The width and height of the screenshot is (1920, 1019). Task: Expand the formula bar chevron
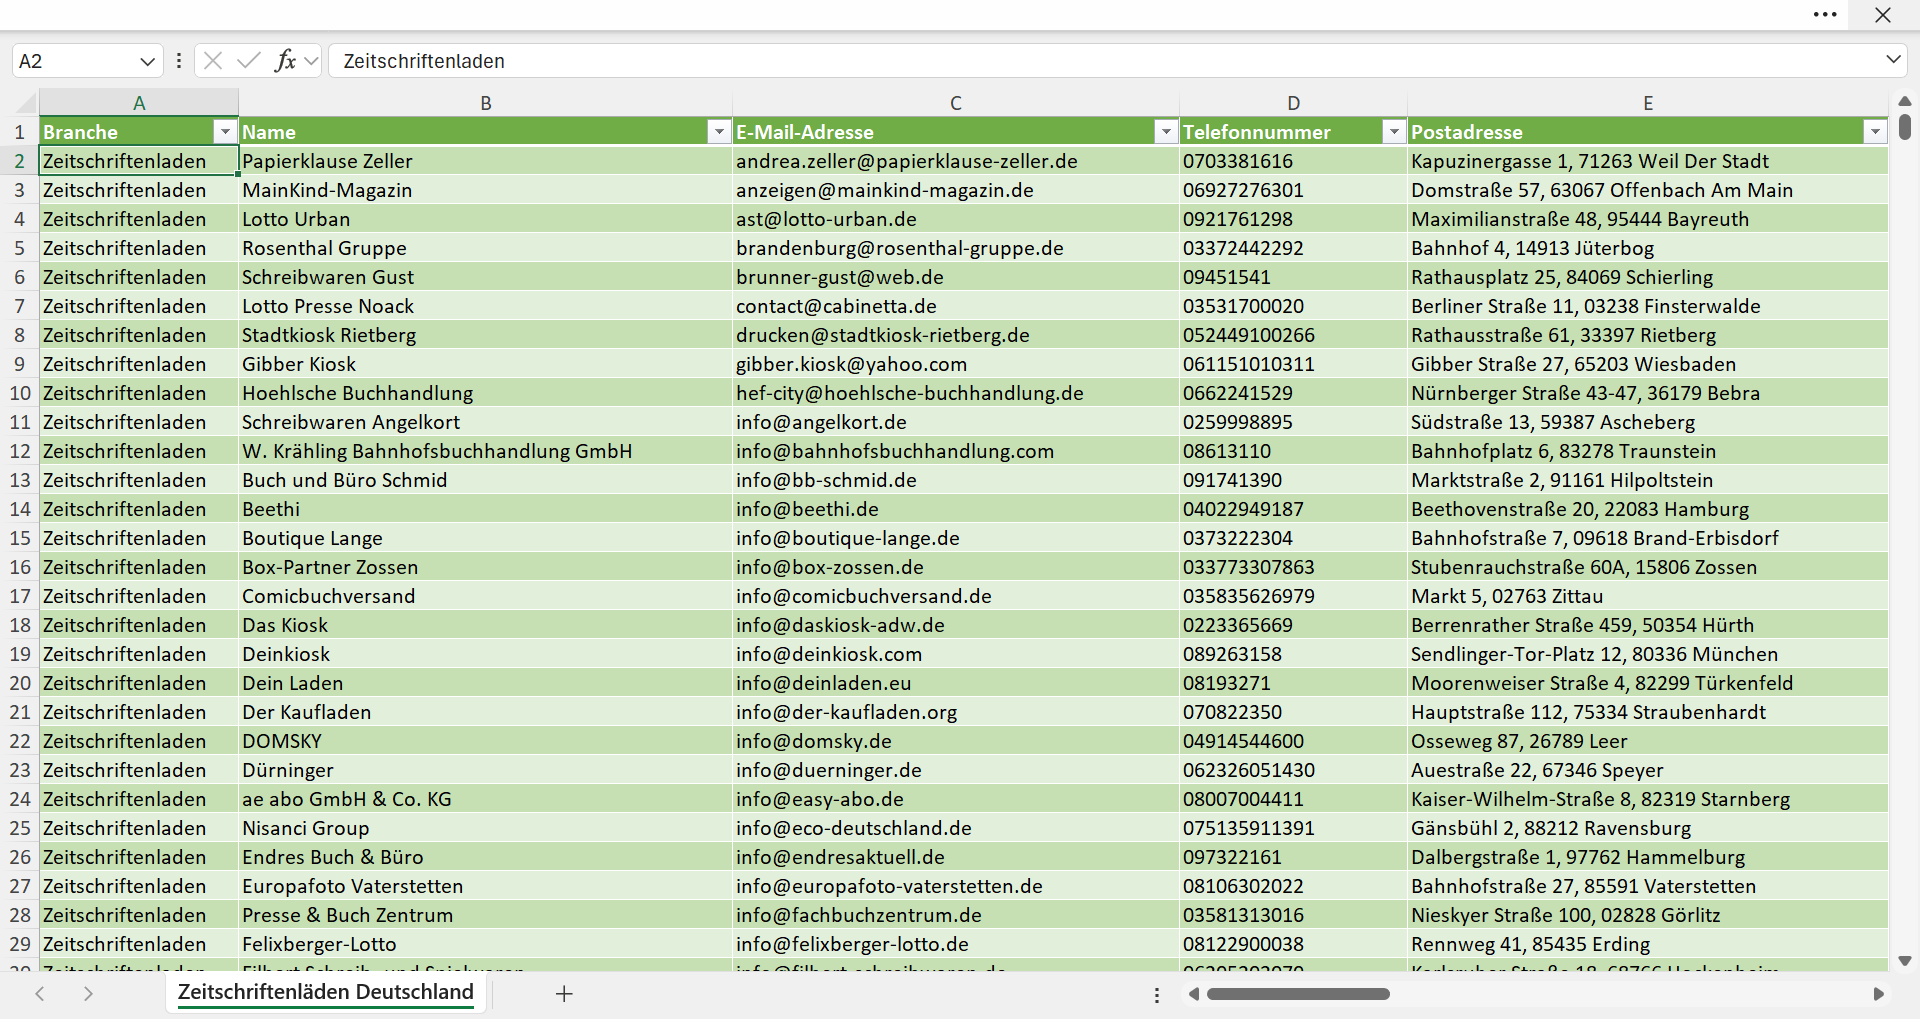pos(1893,59)
